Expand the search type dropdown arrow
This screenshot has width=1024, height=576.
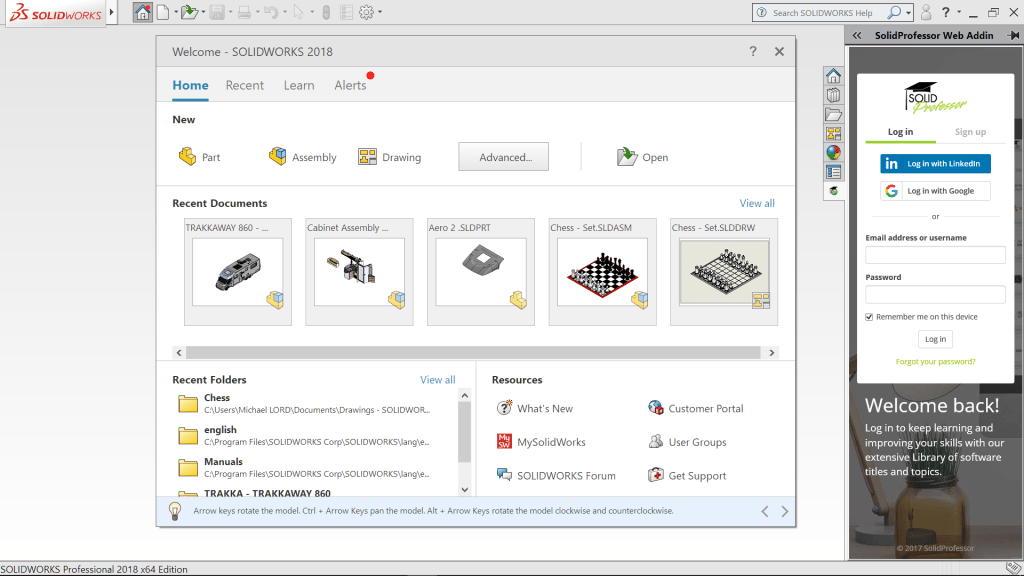point(908,13)
